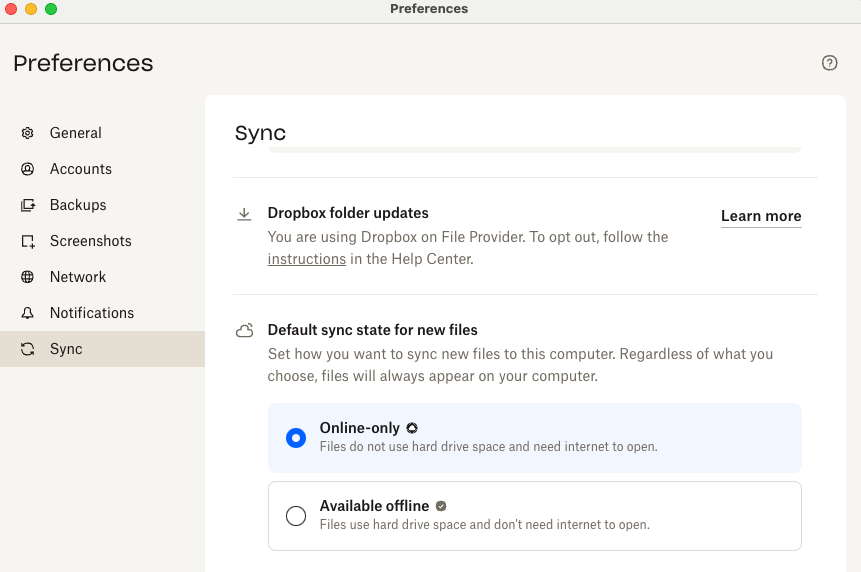861x572 pixels.
Task: Click the Backups icon in sidebar
Action: tap(27, 205)
